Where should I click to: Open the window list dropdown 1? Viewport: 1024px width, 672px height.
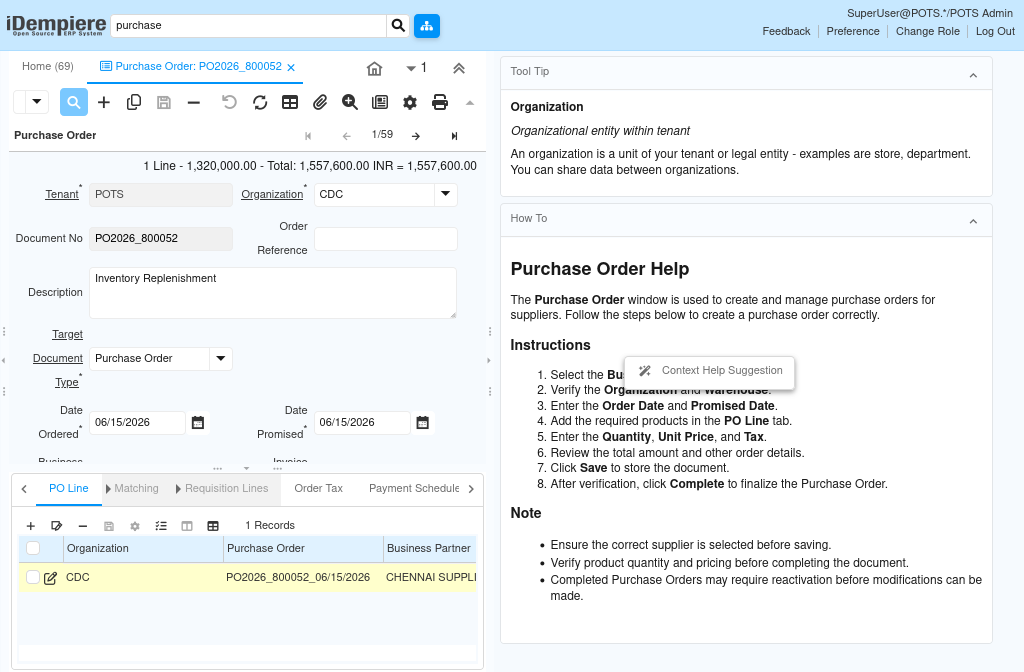click(x=417, y=68)
